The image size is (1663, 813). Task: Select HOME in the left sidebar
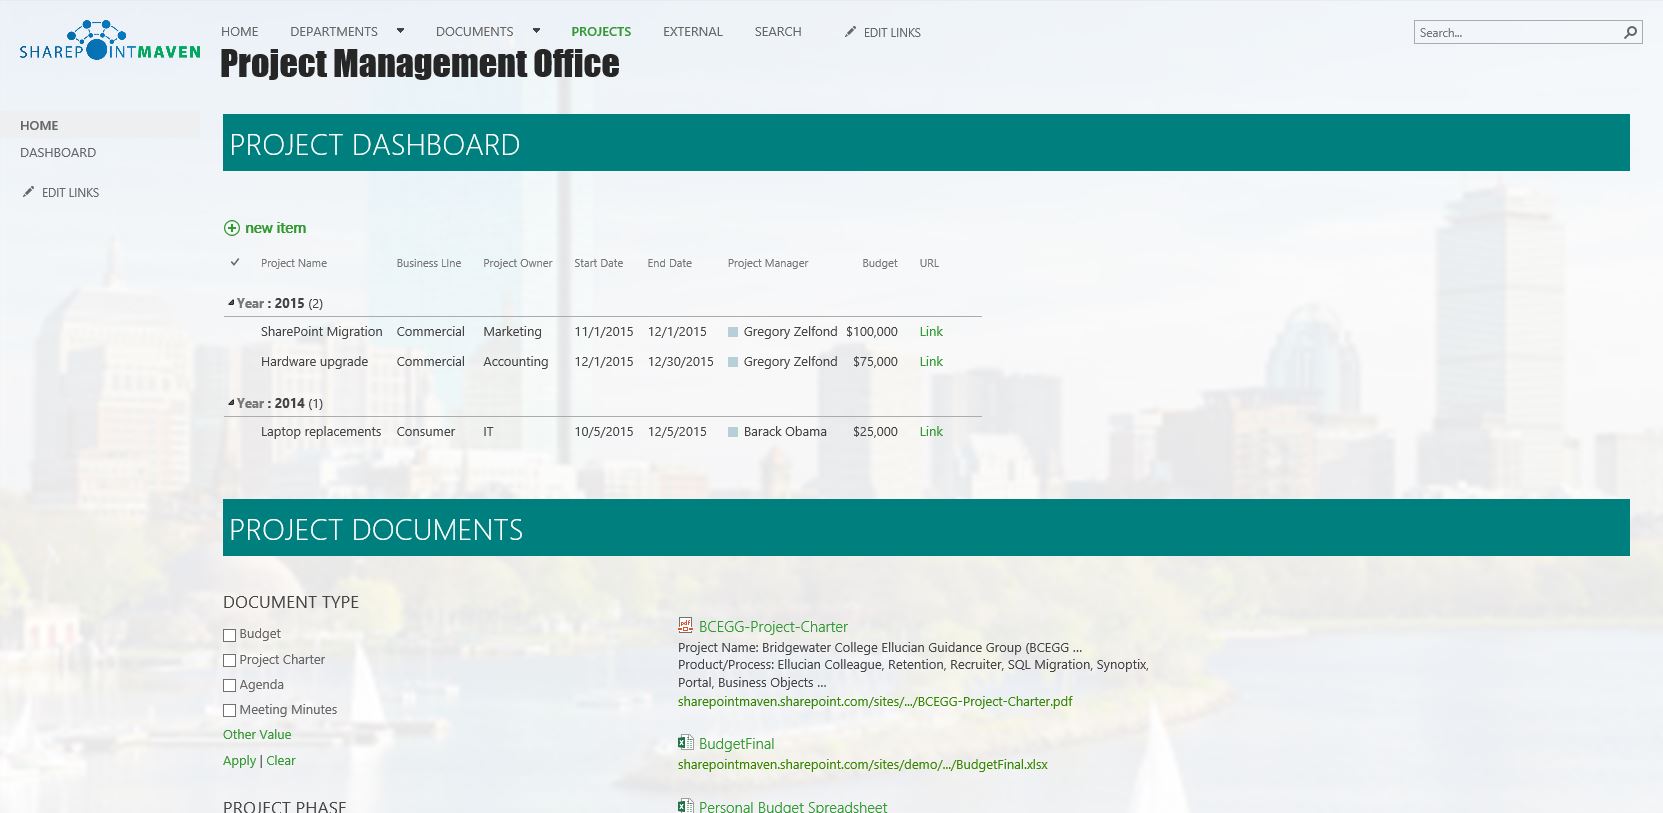tap(39, 125)
